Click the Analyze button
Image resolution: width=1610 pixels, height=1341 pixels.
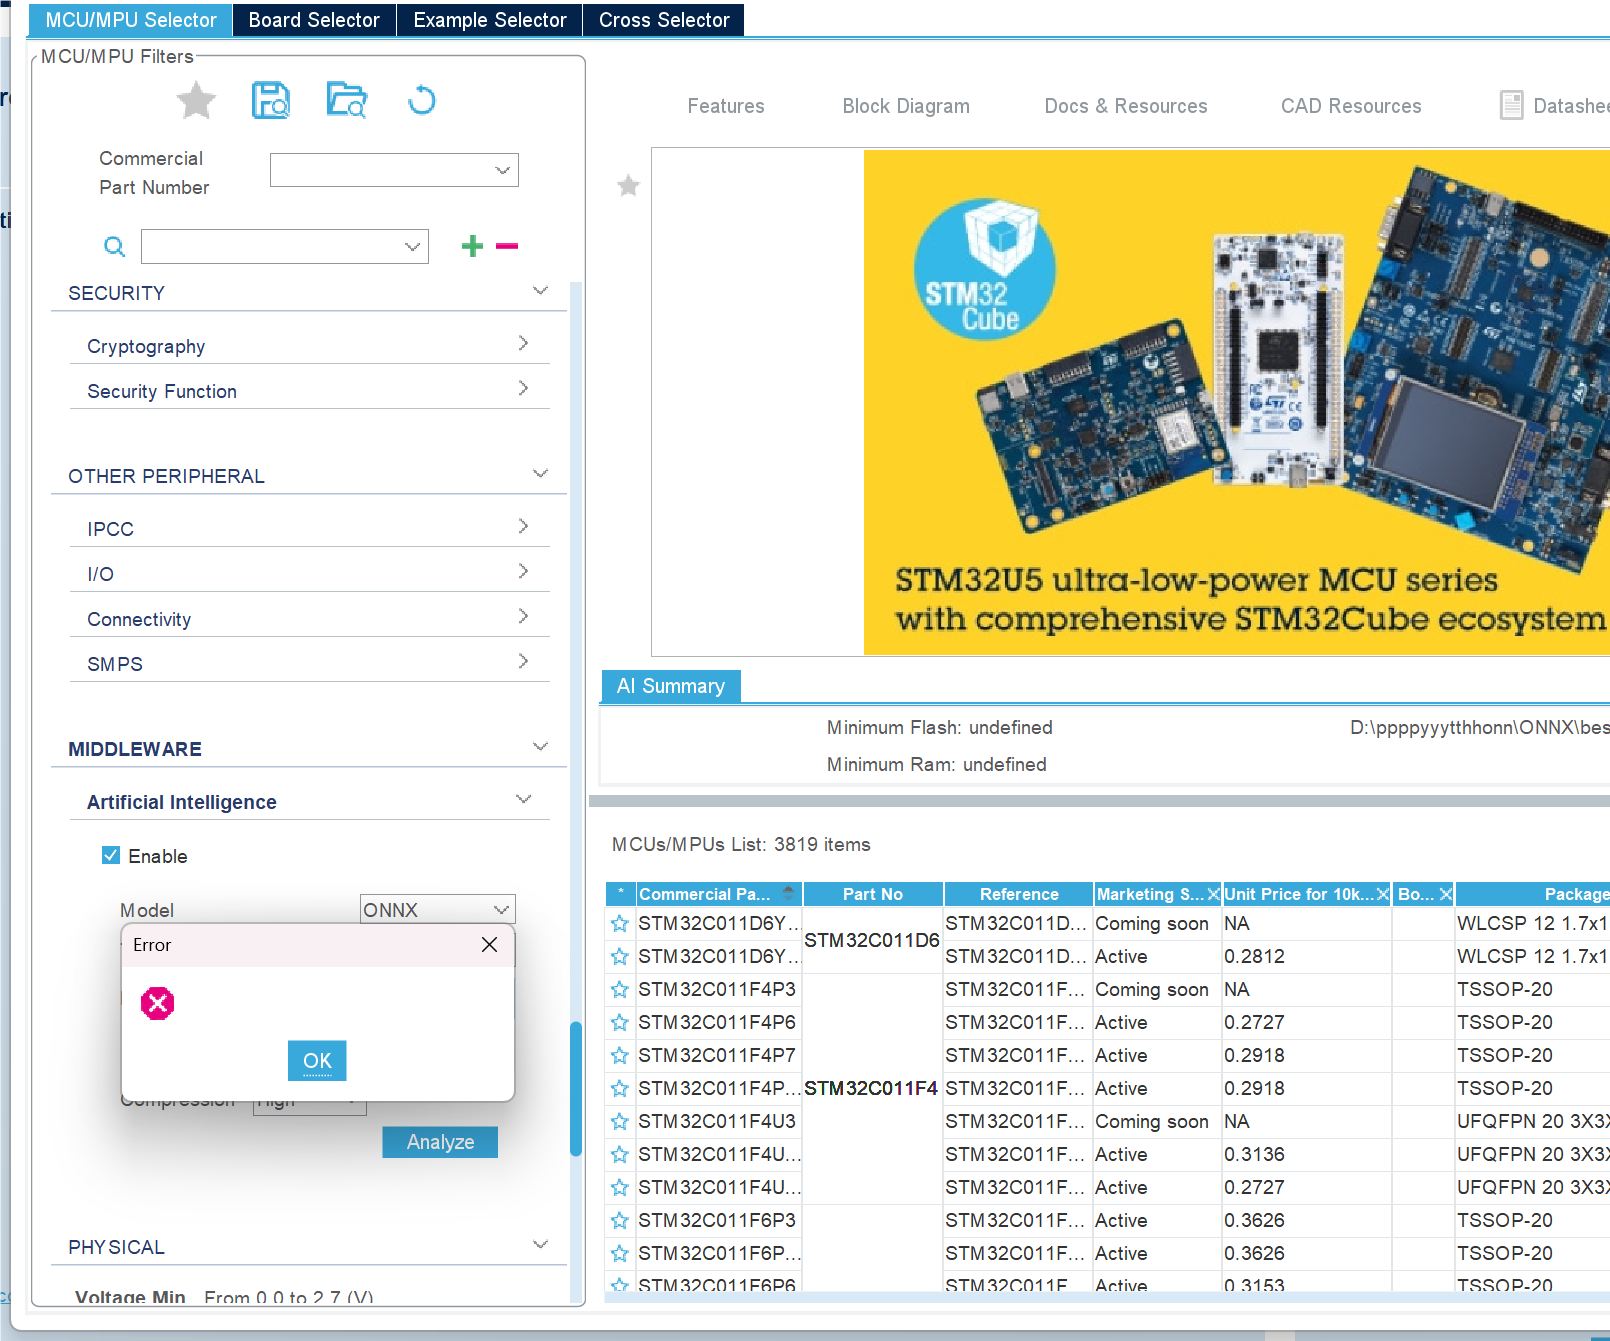tap(440, 1142)
